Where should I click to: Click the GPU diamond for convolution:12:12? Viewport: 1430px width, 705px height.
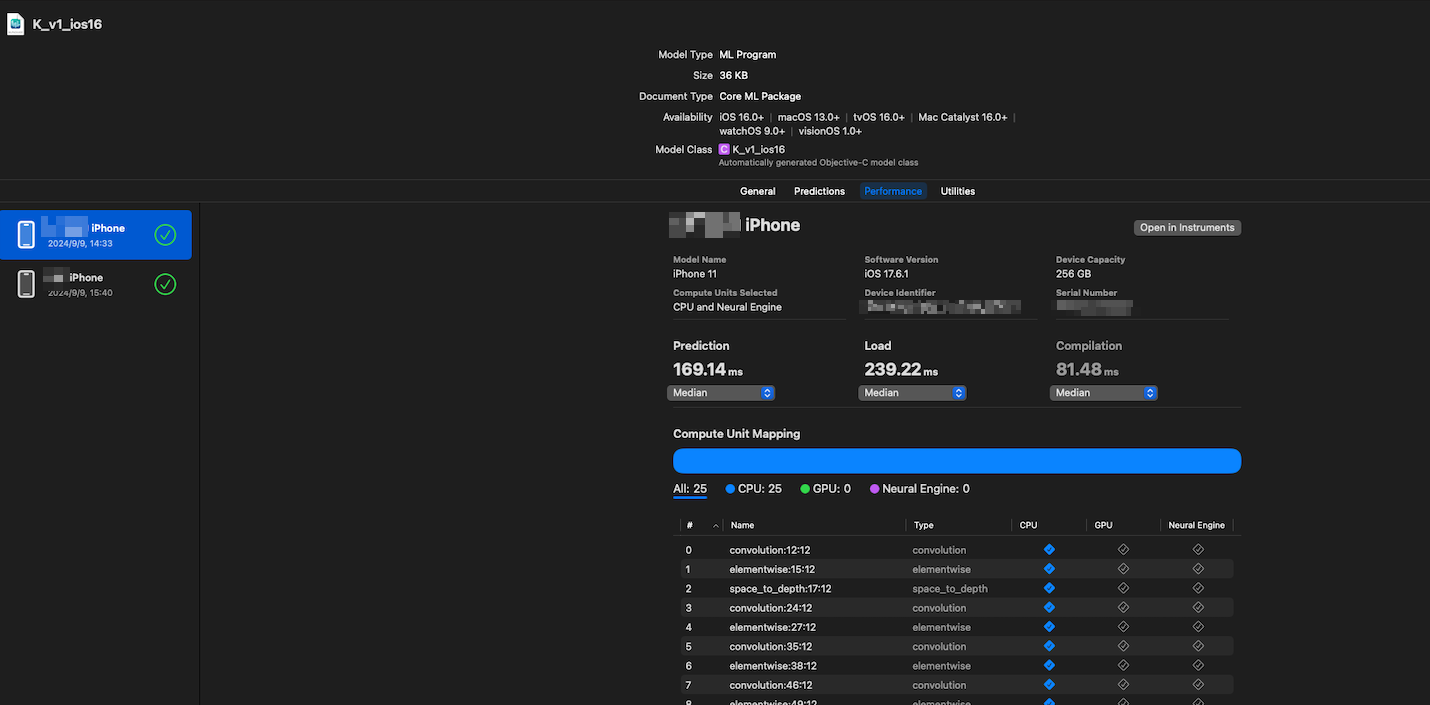(1123, 550)
